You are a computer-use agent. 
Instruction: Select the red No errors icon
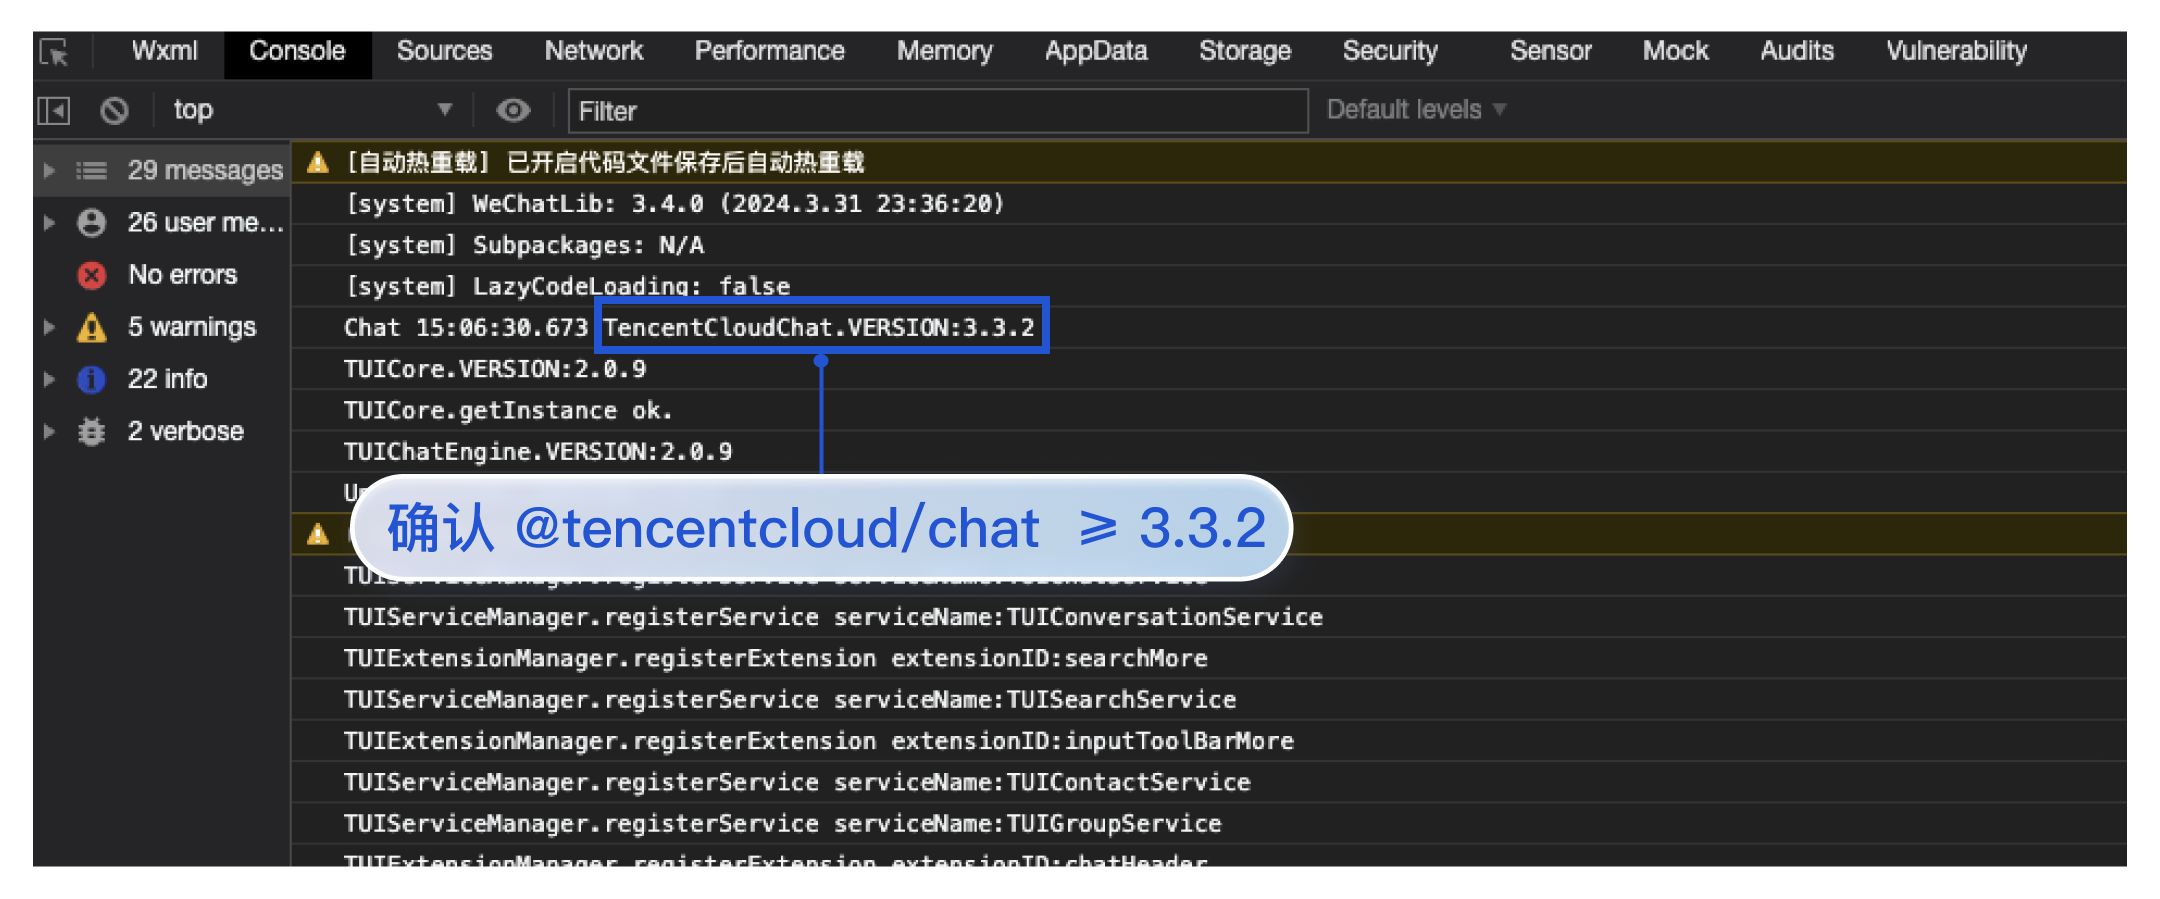click(92, 275)
